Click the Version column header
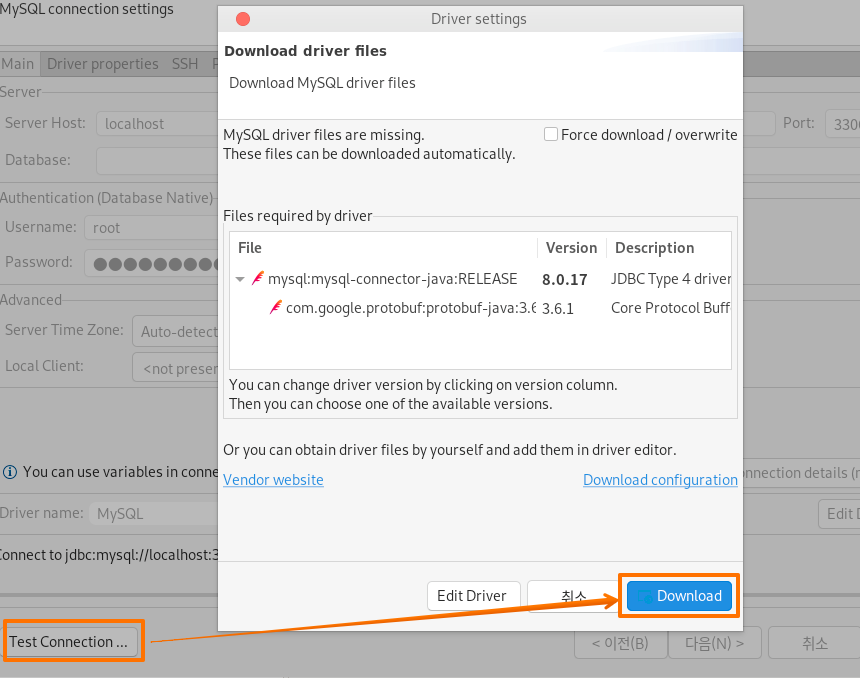860x678 pixels. pos(572,248)
